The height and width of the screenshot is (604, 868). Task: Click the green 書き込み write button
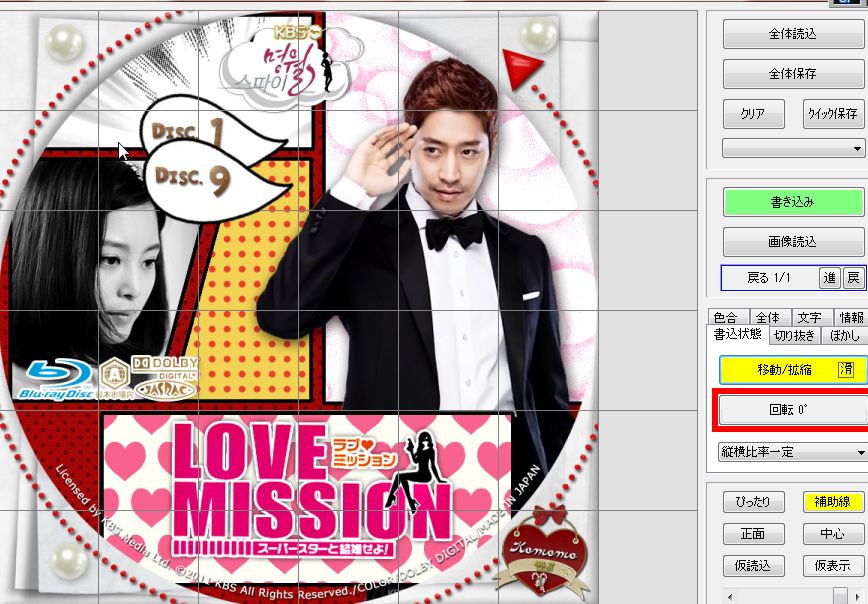[793, 202]
